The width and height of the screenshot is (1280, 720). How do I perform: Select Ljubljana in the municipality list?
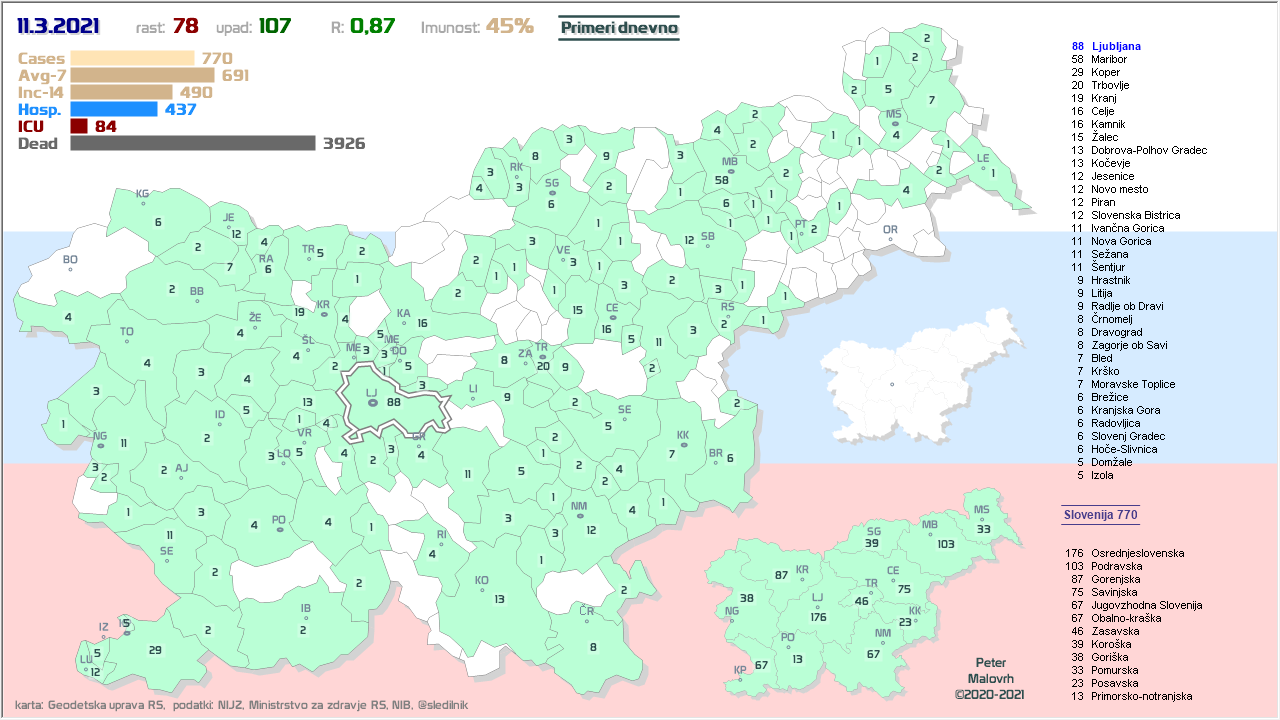(x=1116, y=46)
